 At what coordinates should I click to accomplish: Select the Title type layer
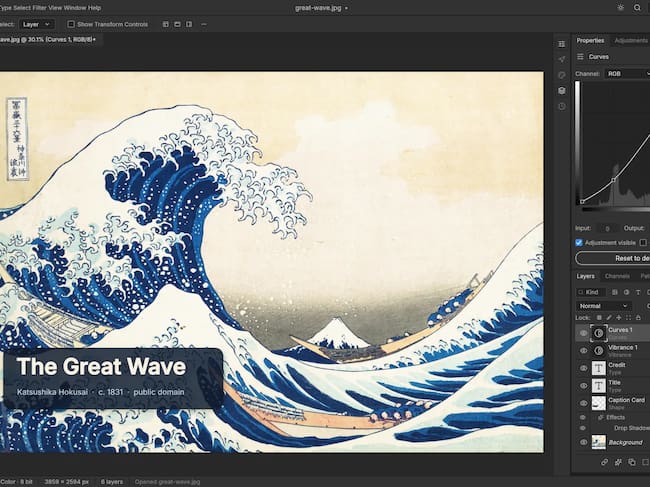coord(613,385)
